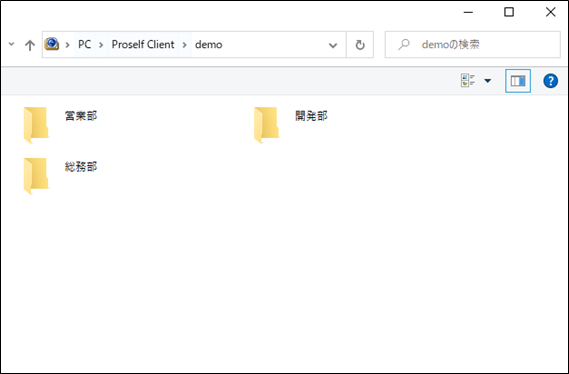Refresh the demo folder view
Viewport: 569px width, 374px height.
[360, 45]
